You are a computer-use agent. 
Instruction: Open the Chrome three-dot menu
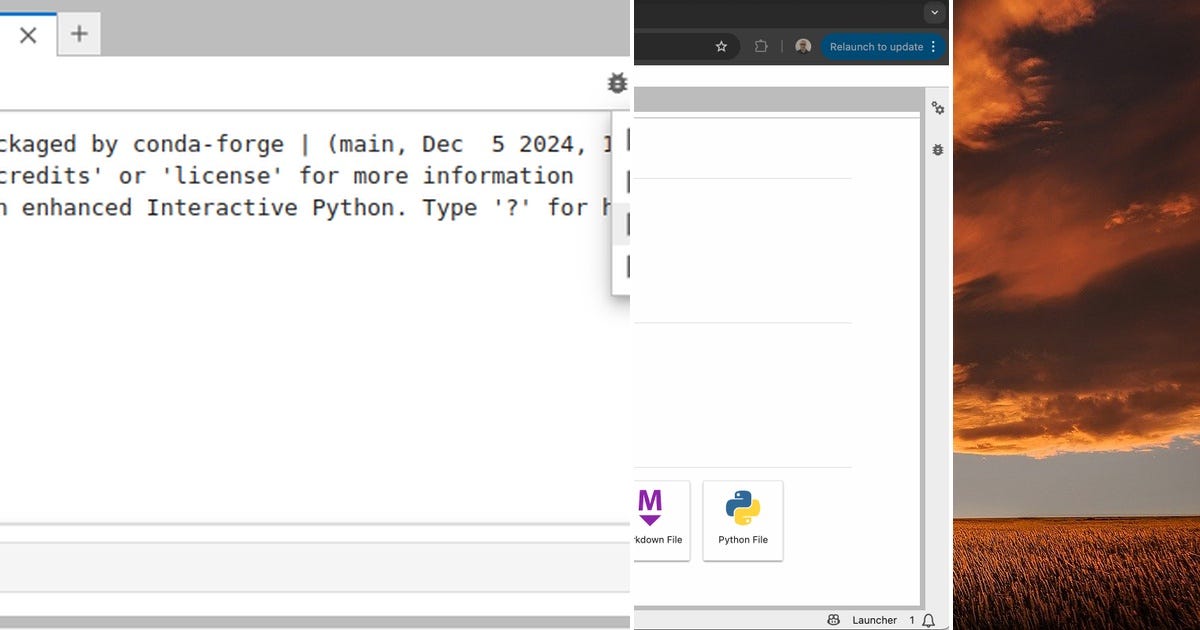934,46
